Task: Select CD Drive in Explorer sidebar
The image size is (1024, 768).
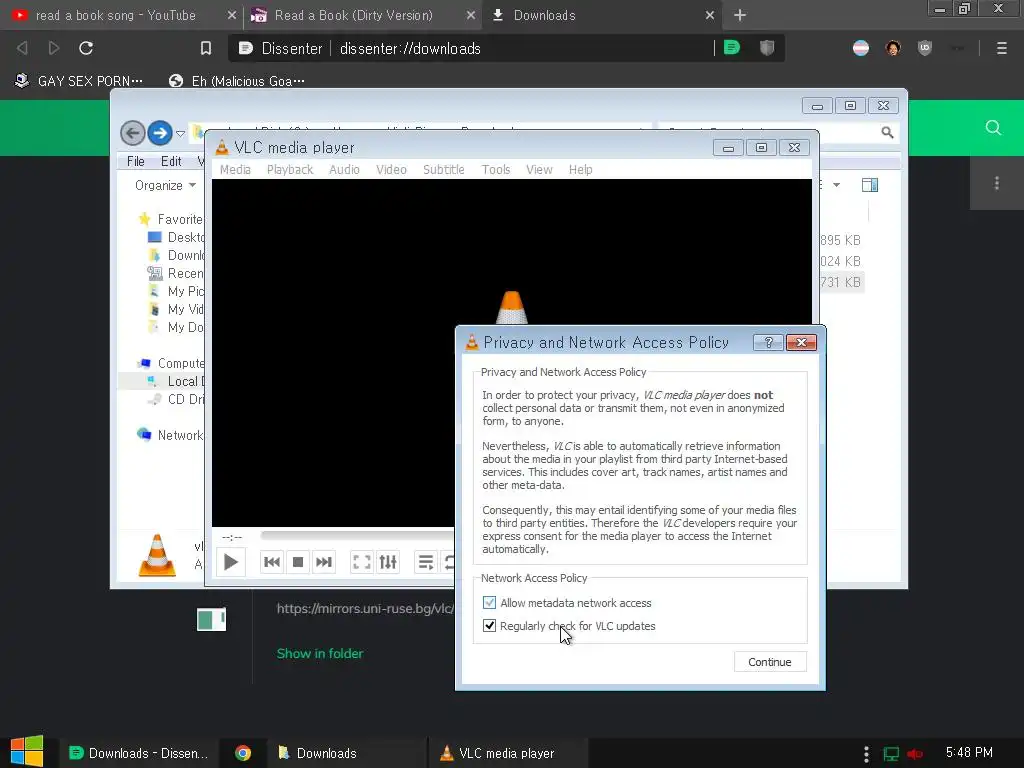Action: (x=176, y=399)
